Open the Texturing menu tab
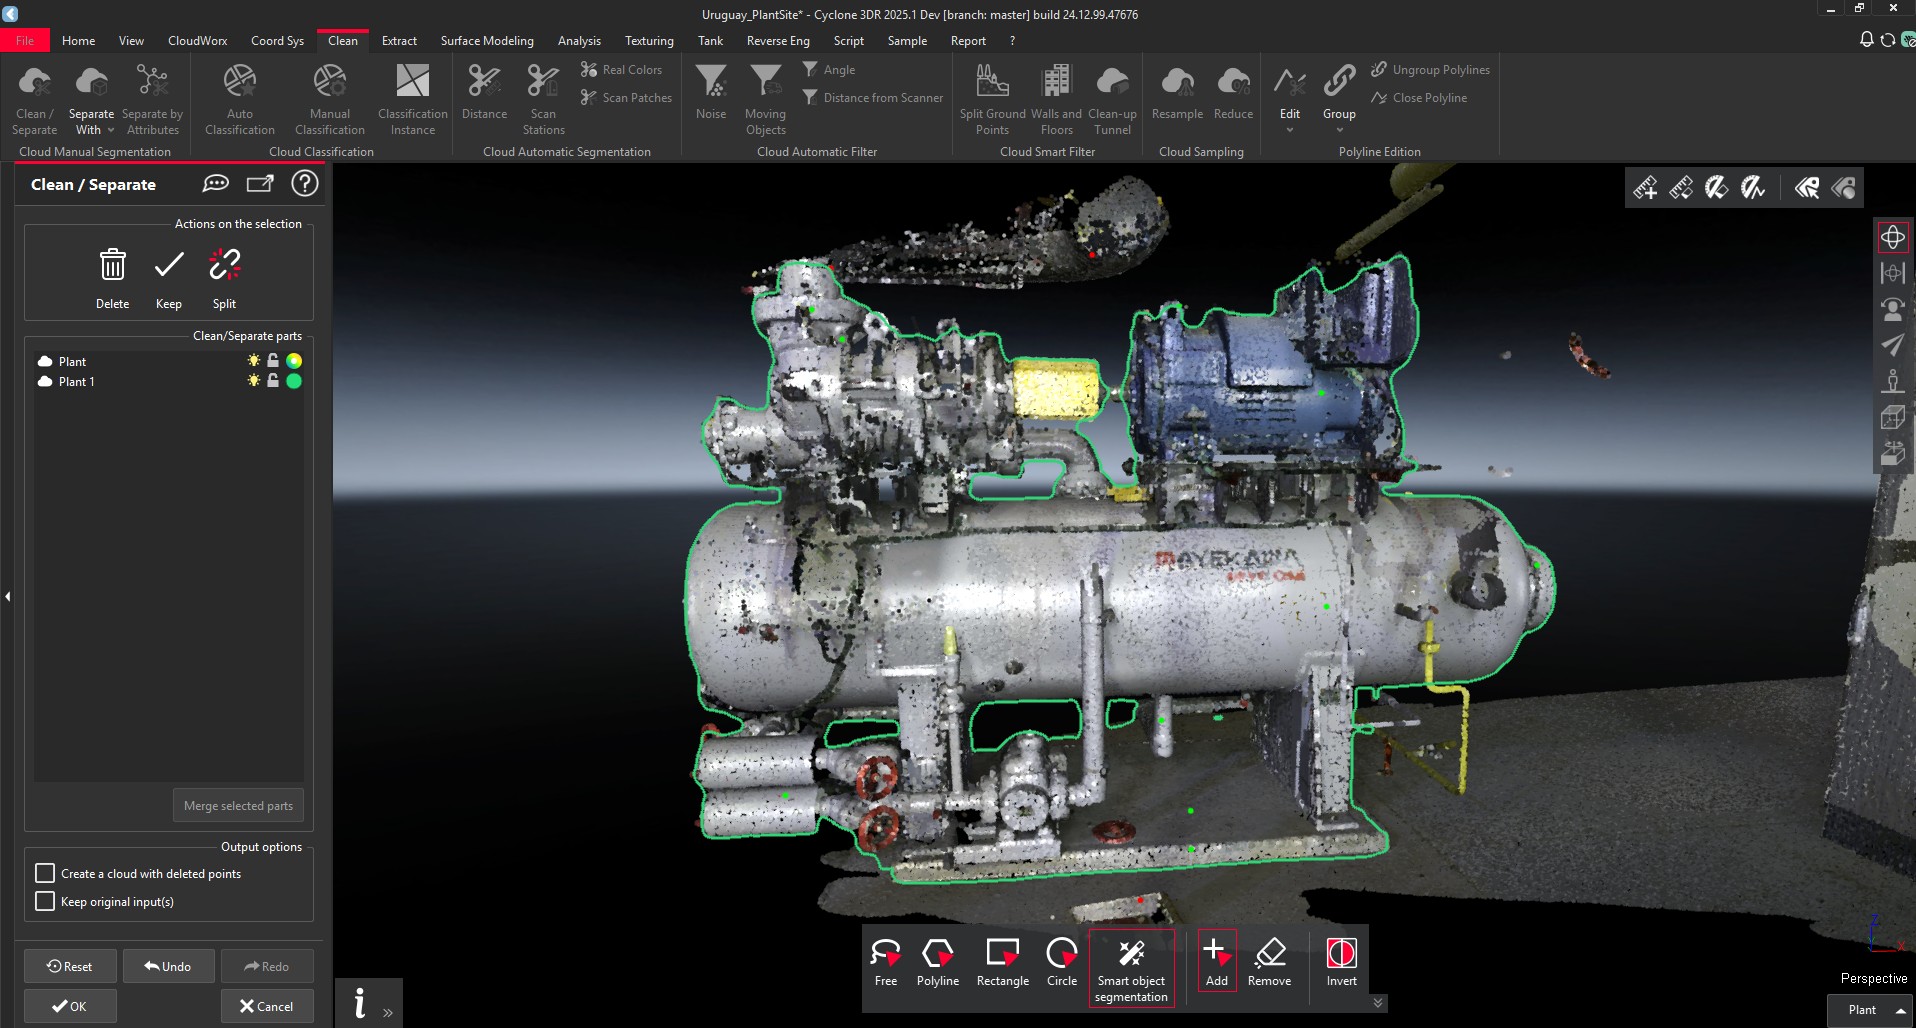Viewport: 1916px width, 1028px height. tap(648, 40)
